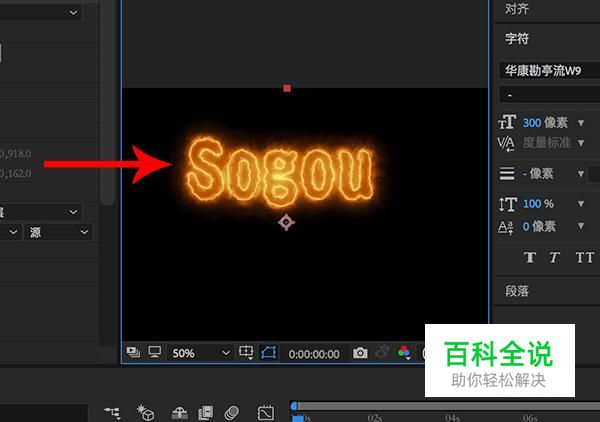Image resolution: width=600 pixels, height=422 pixels.
Task: Click the value ending in ,918.0
Action: point(15,154)
